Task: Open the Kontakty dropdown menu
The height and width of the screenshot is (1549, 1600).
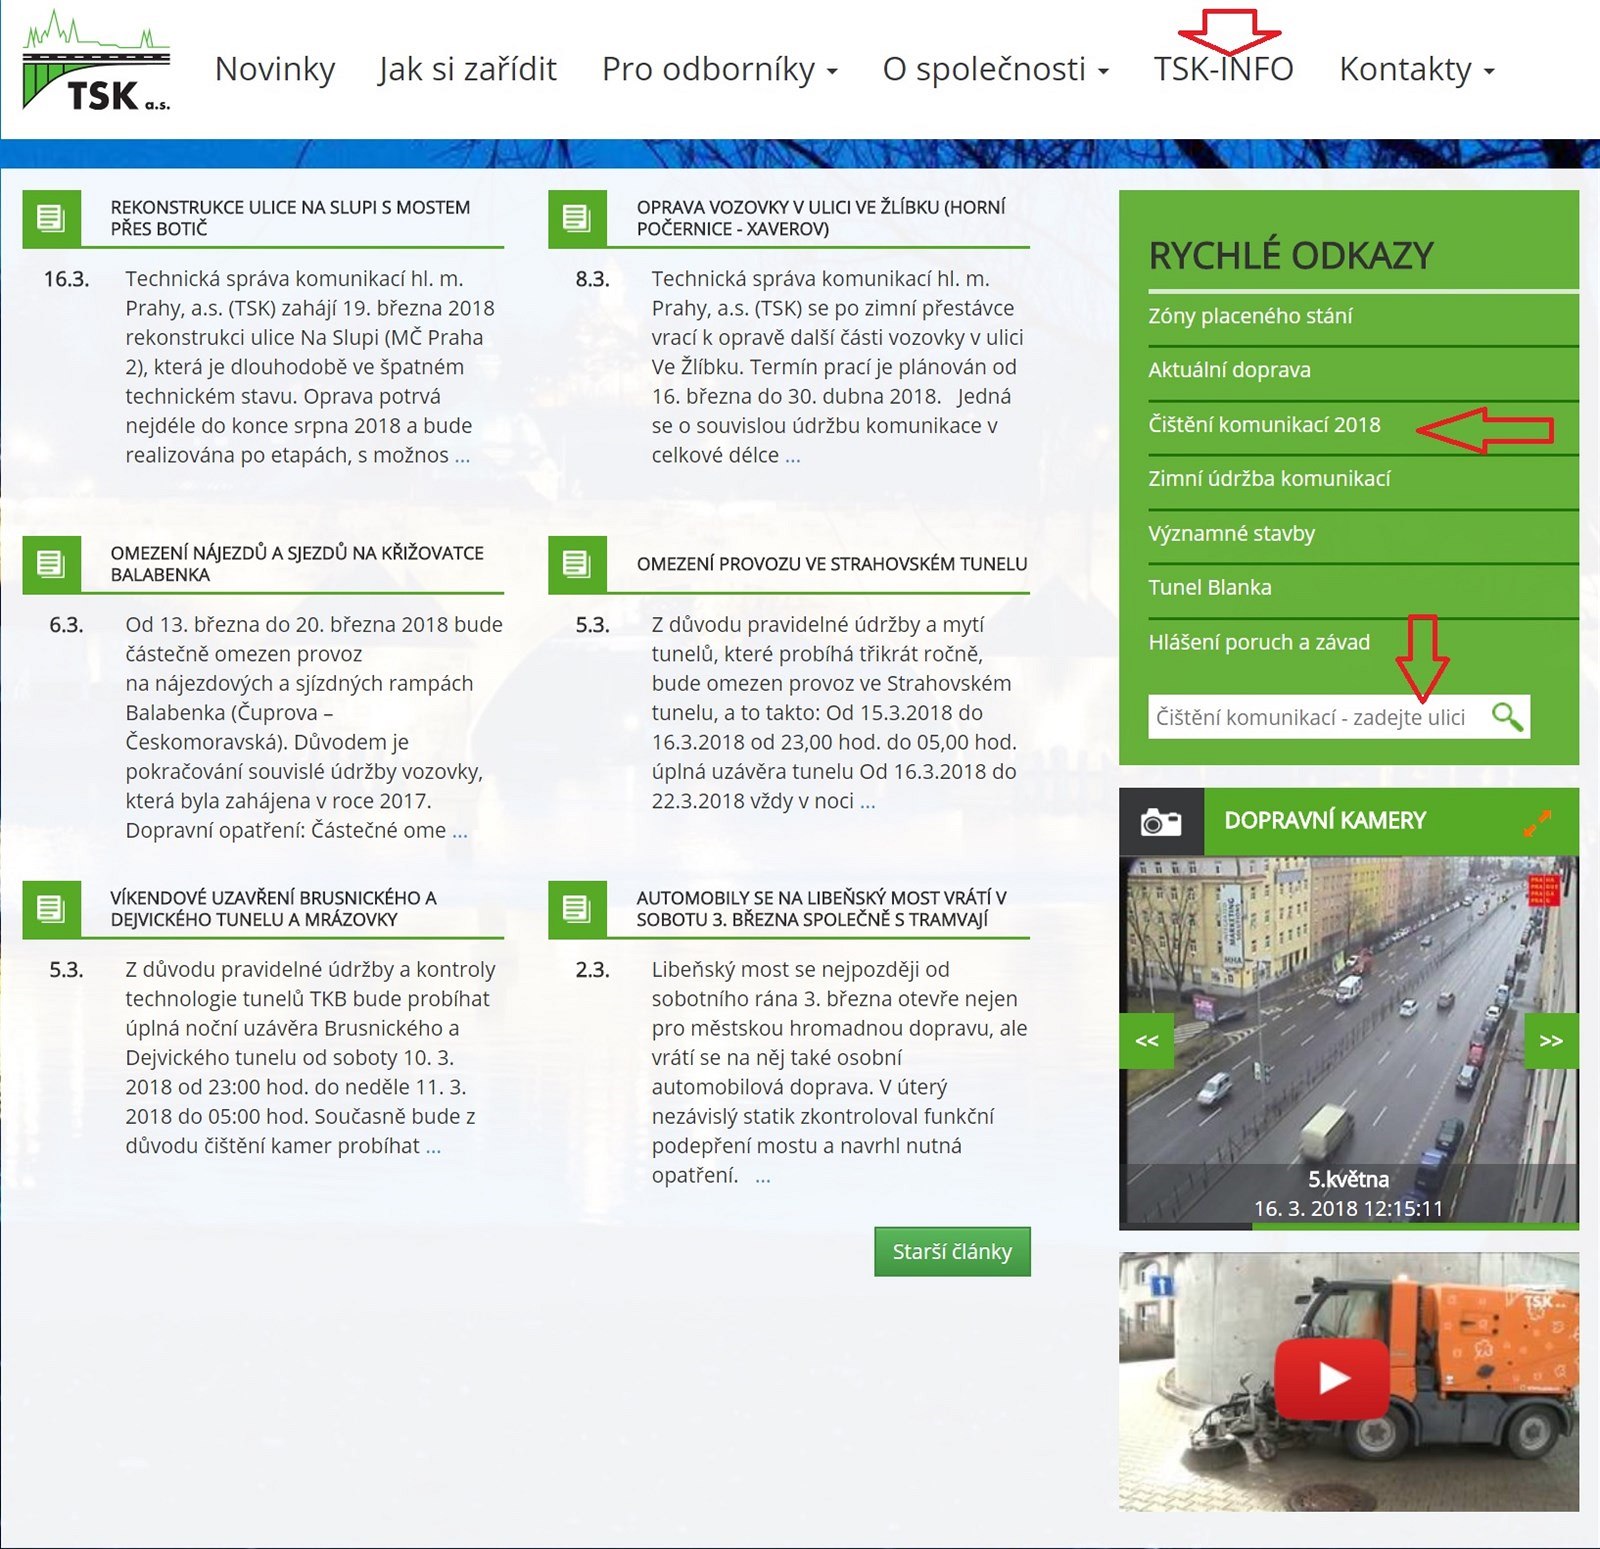Action: coord(1416,69)
